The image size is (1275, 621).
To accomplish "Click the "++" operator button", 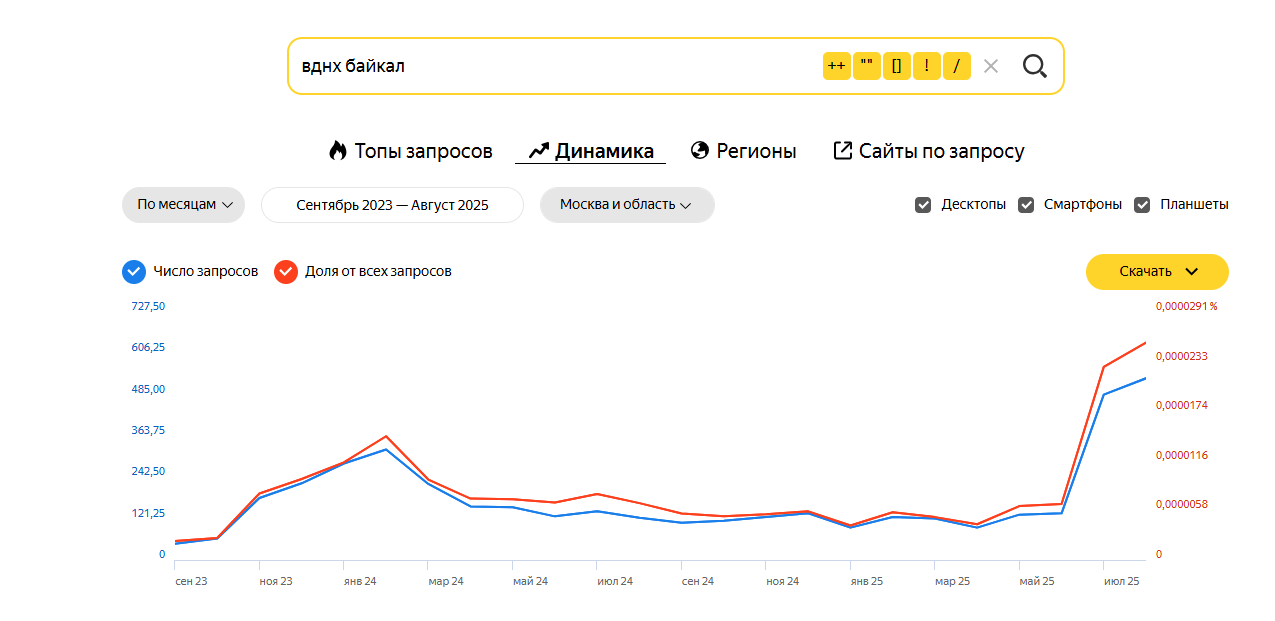I will [x=836, y=66].
